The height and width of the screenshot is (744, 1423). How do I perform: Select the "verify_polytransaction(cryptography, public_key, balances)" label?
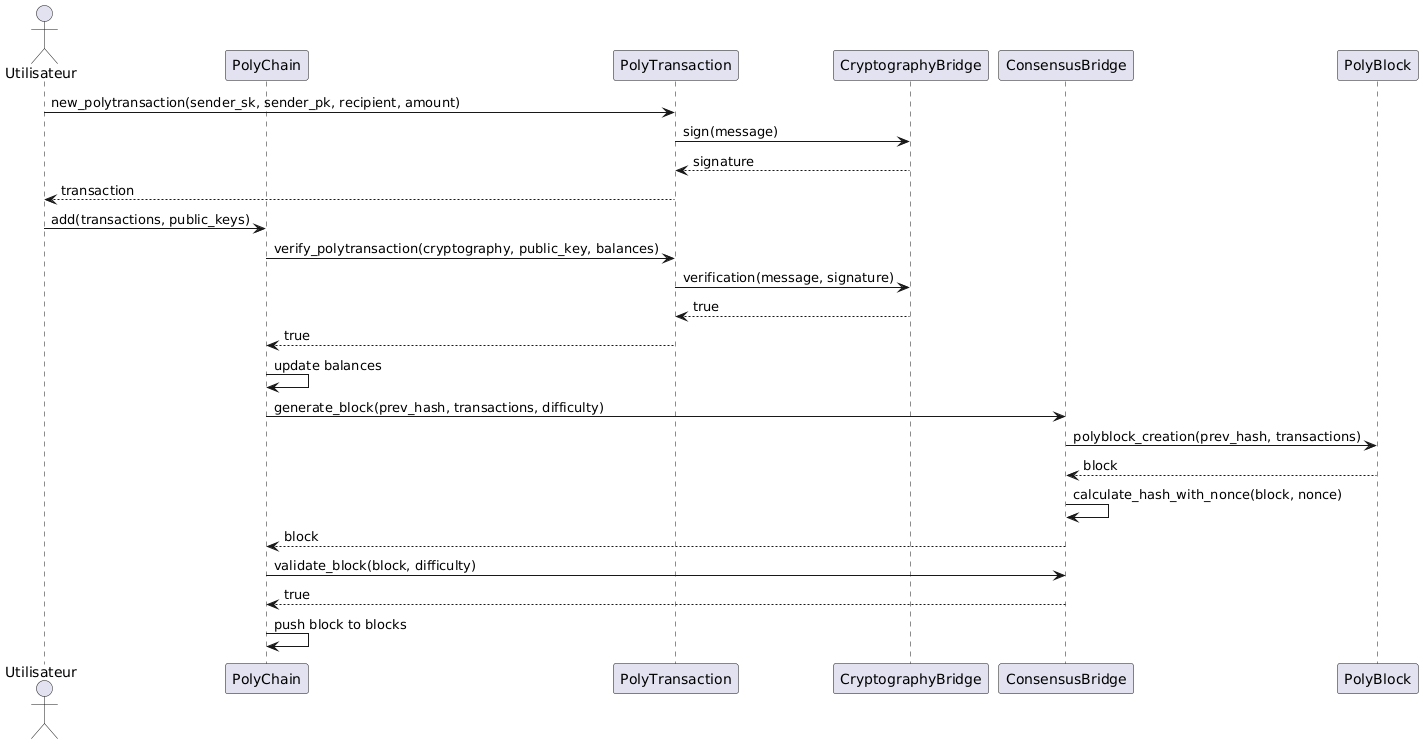(467, 249)
